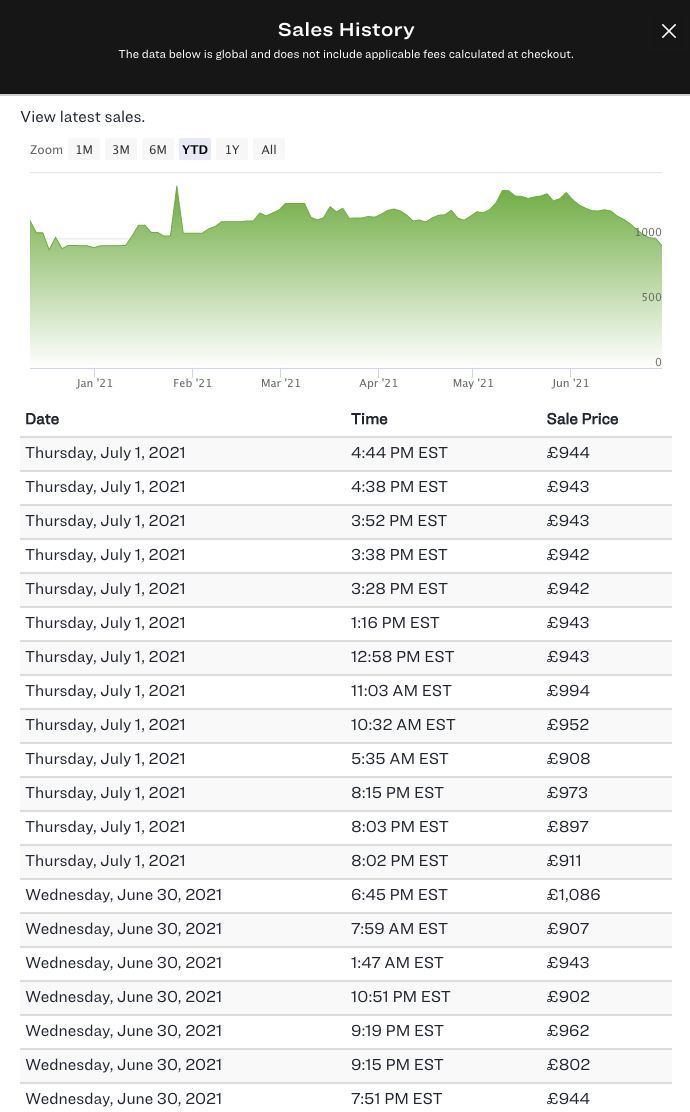690x1112 pixels.
Task: Click the Jun '21 axis label
Action: pos(570,383)
